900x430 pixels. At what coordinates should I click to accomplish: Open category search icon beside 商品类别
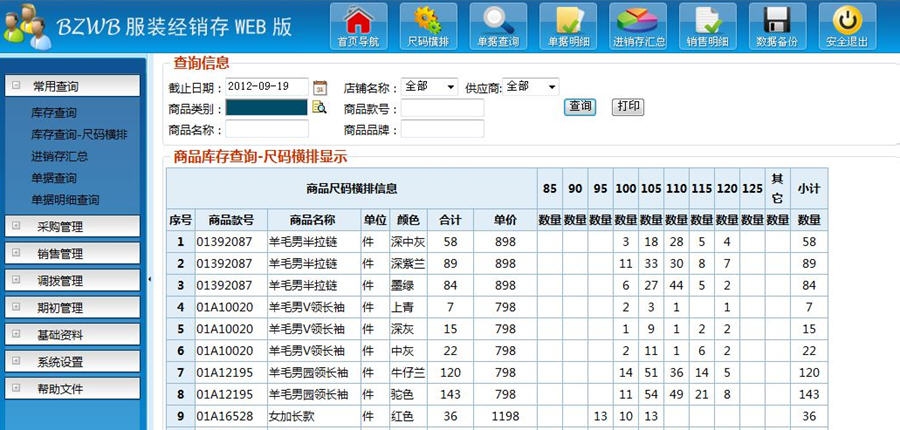coord(319,107)
